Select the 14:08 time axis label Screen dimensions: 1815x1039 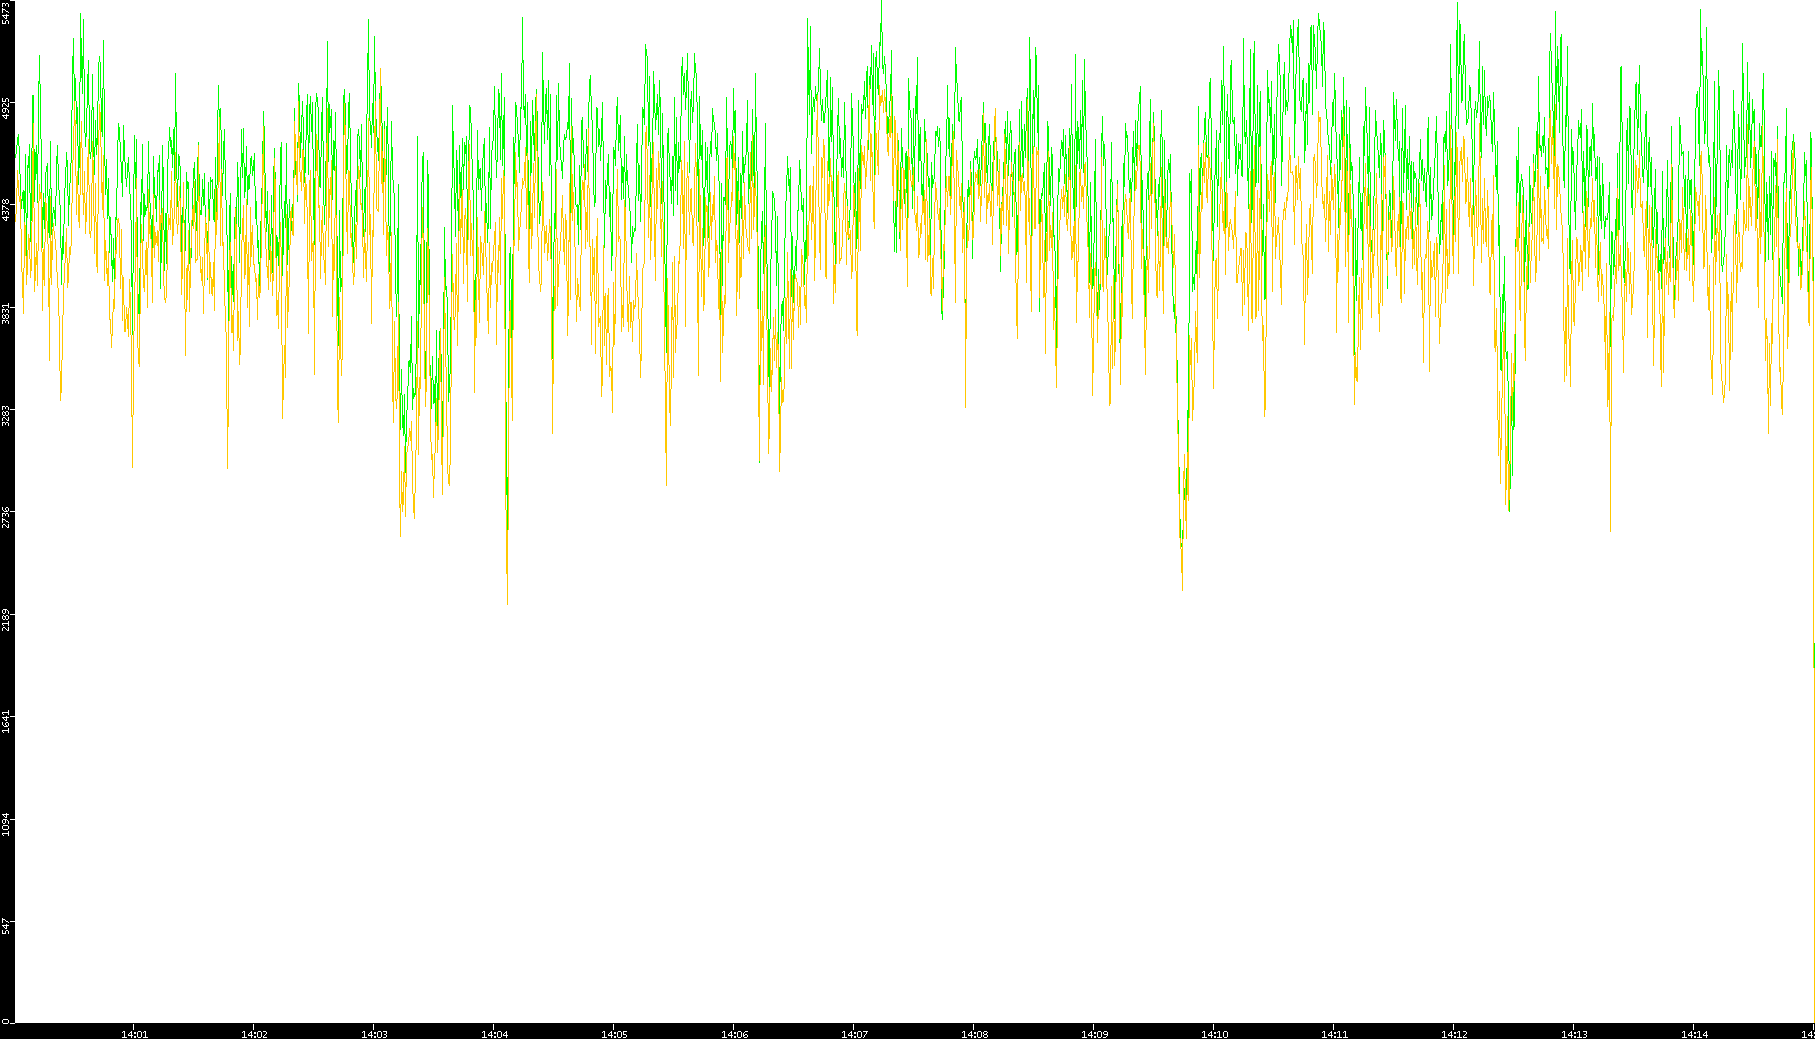[x=975, y=1034]
